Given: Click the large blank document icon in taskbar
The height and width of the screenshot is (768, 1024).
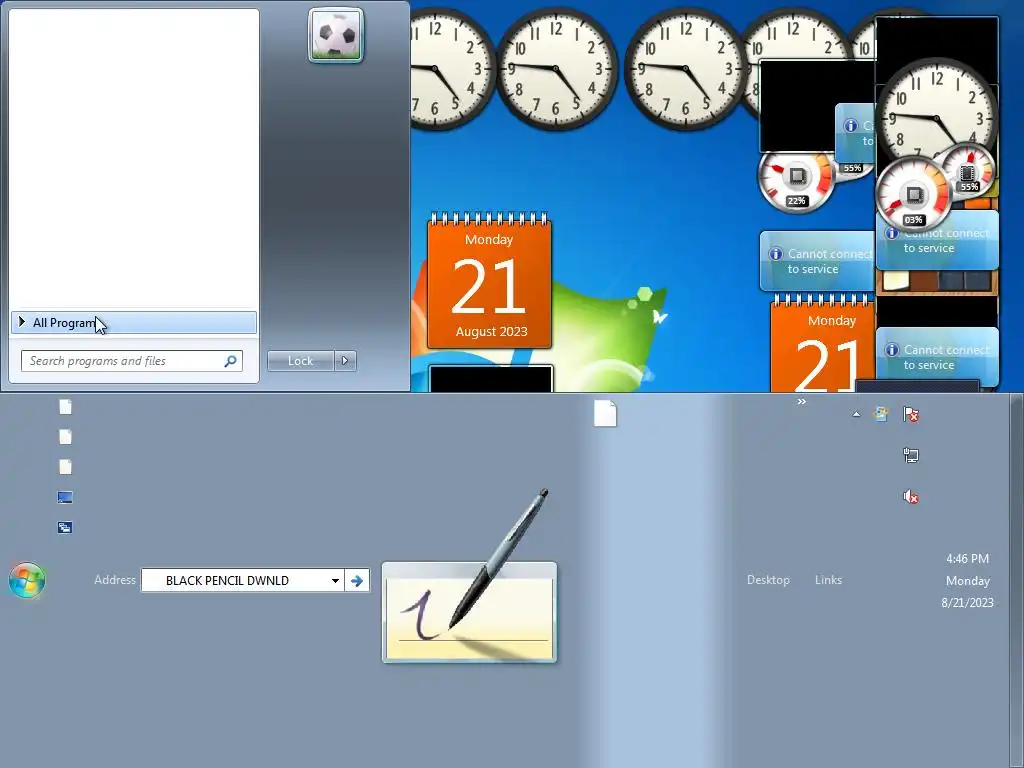Looking at the screenshot, I should click(x=605, y=413).
